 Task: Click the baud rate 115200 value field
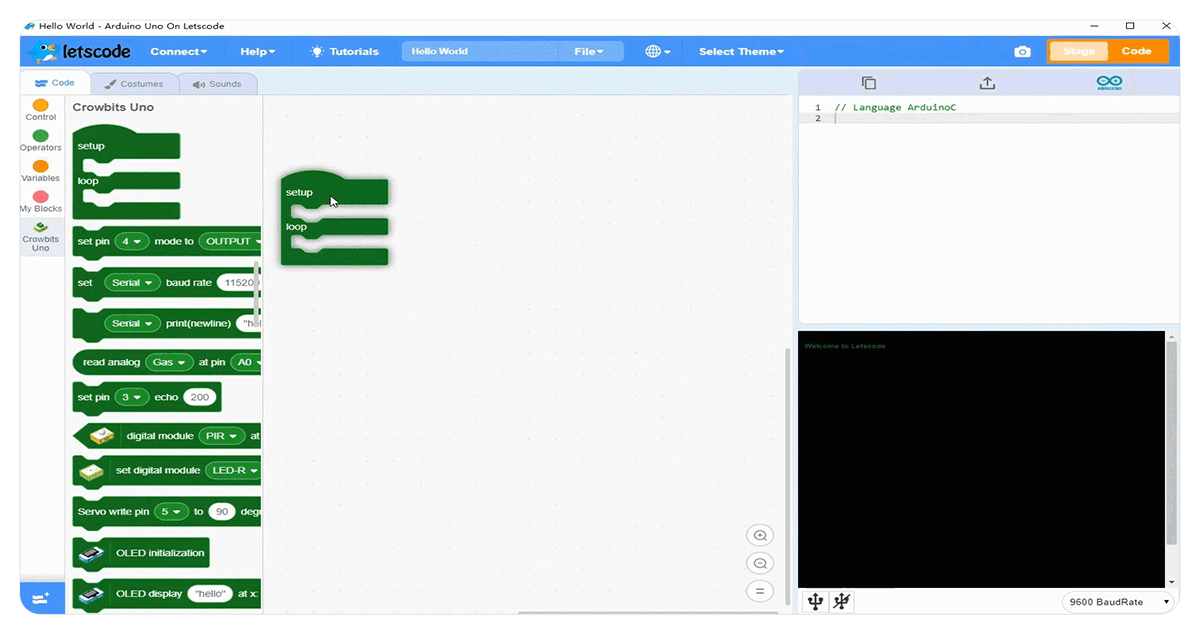[x=238, y=283]
